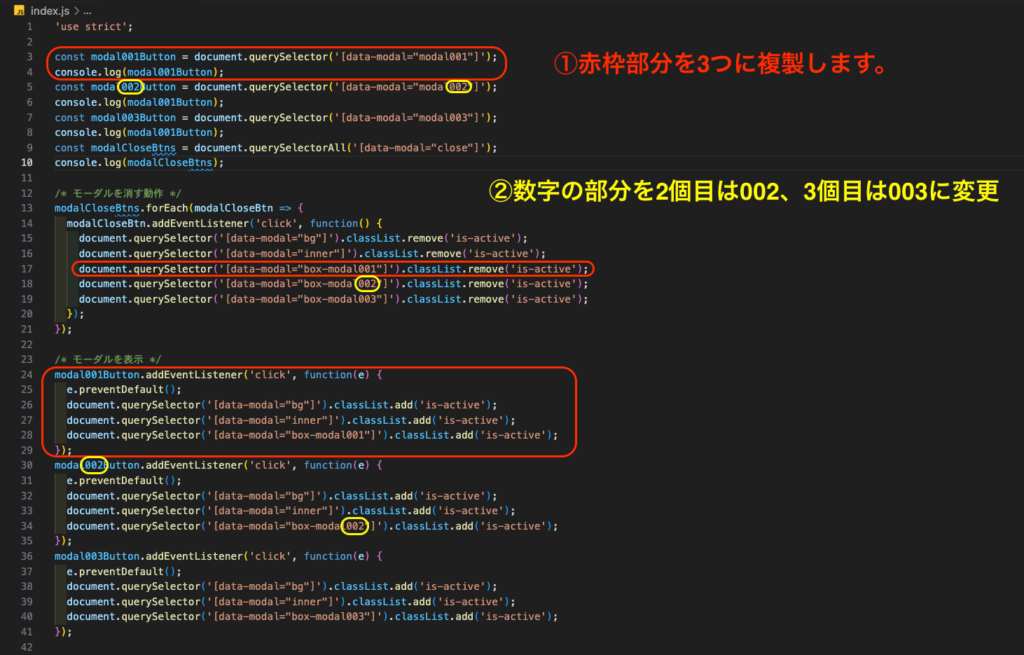Image resolution: width=1024 pixels, height=655 pixels.
Task: Click querySelectorAll on line 9
Action: 309,147
